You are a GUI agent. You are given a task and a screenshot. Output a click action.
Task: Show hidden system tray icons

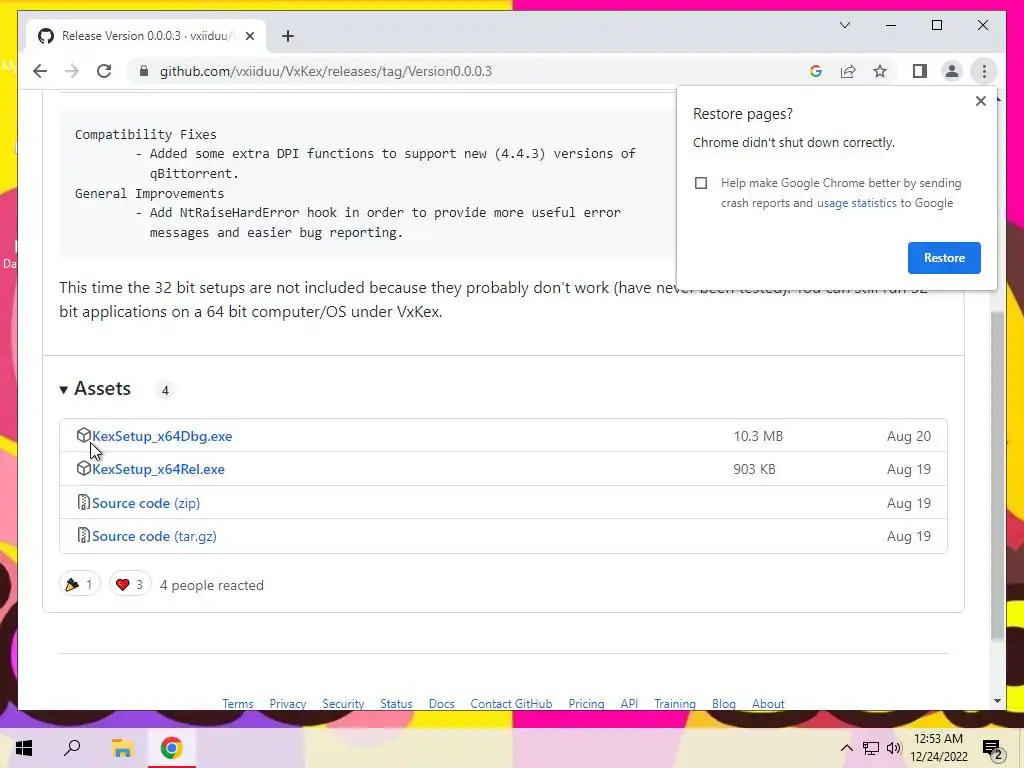pos(846,748)
